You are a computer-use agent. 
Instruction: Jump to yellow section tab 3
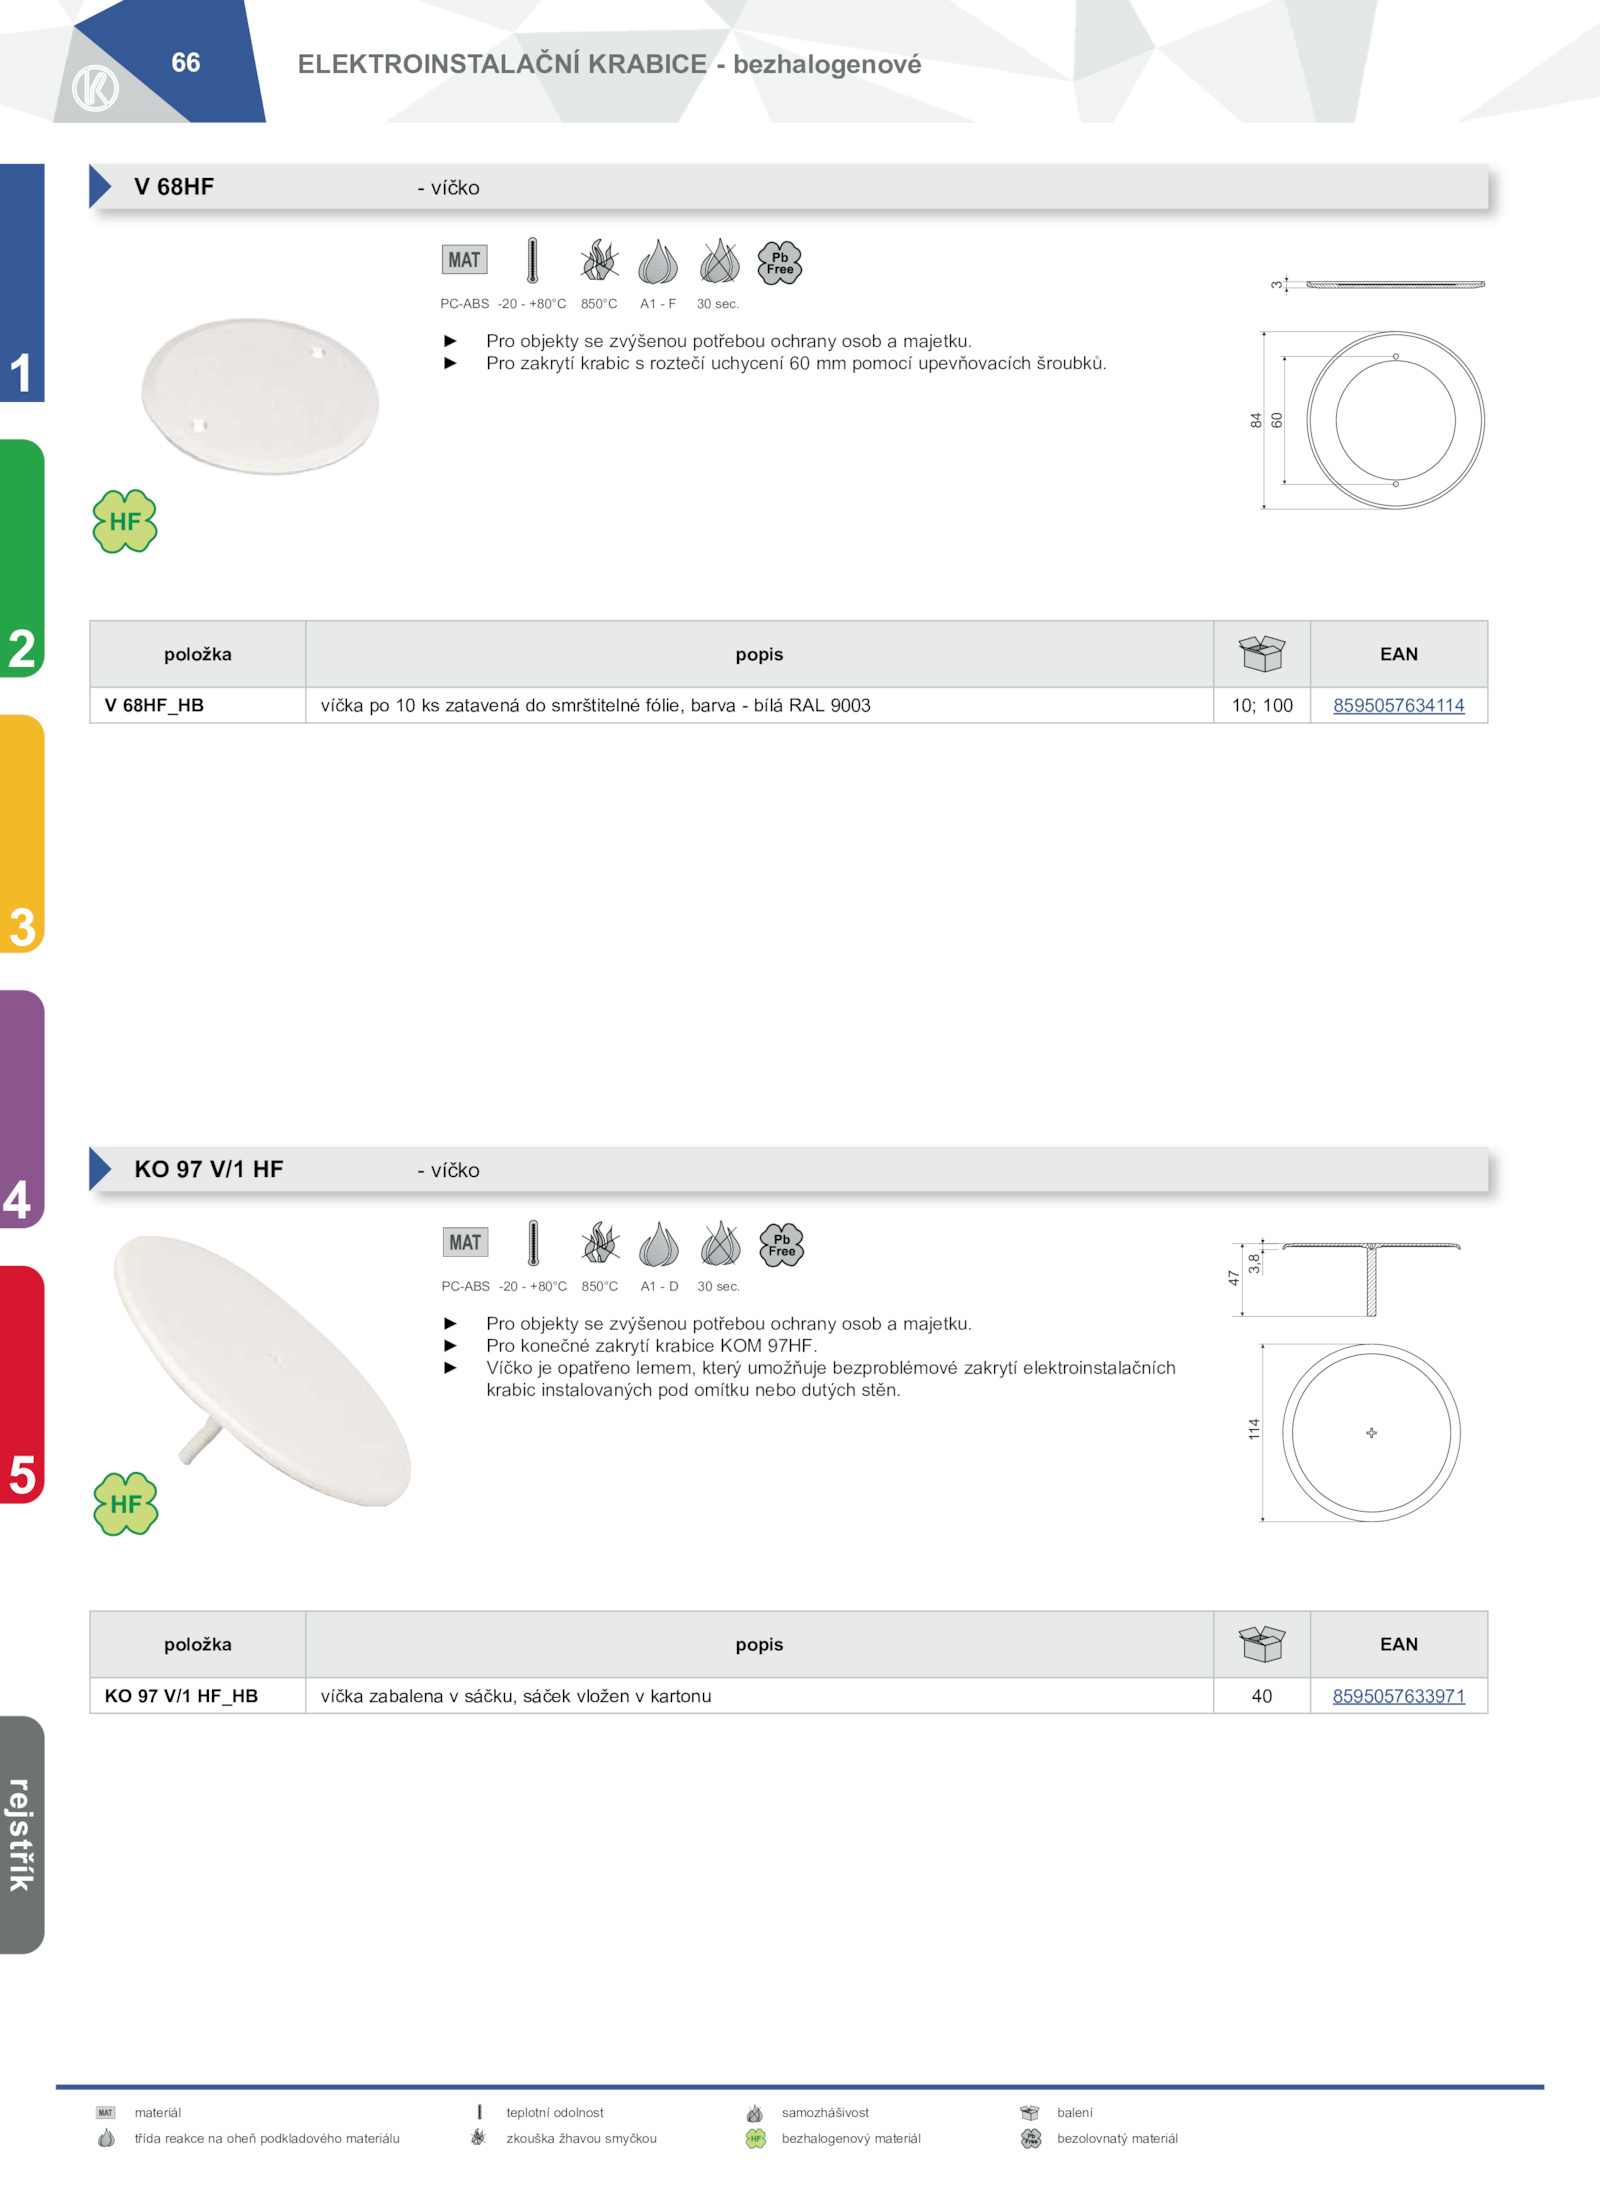(22, 833)
